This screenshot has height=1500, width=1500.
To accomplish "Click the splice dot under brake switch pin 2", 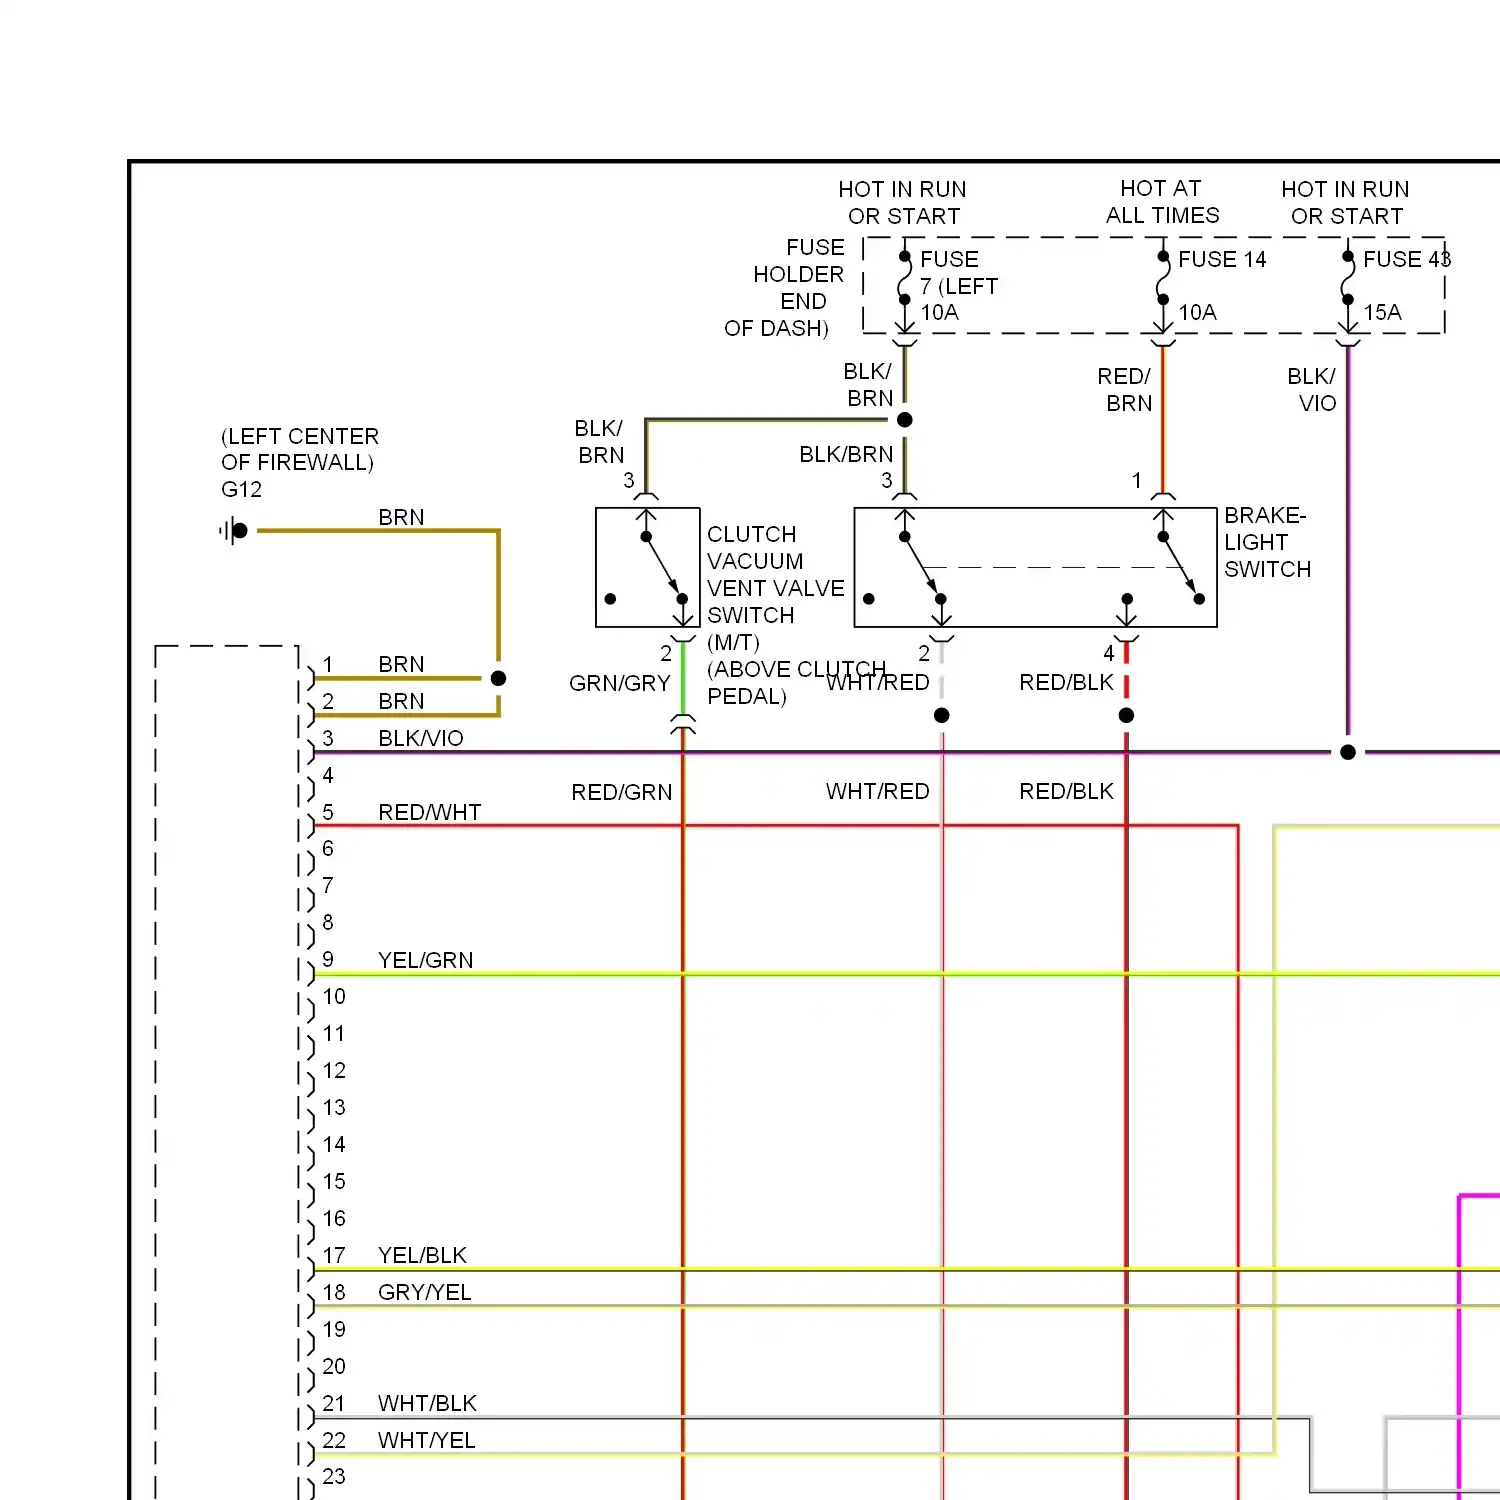I will point(942,715).
